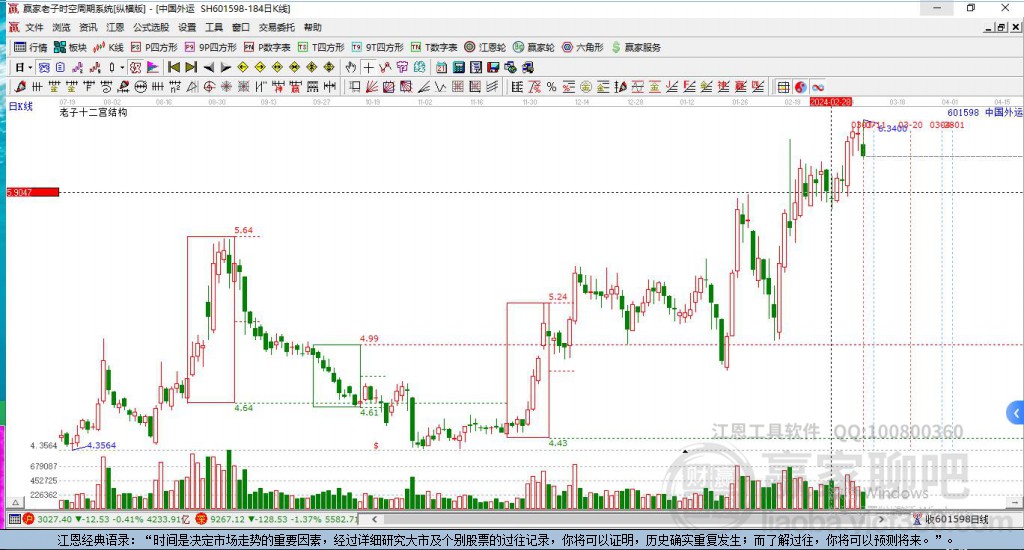Open the T数字表 tool
Image resolution: width=1024 pixels, height=550 pixels.
[434, 47]
